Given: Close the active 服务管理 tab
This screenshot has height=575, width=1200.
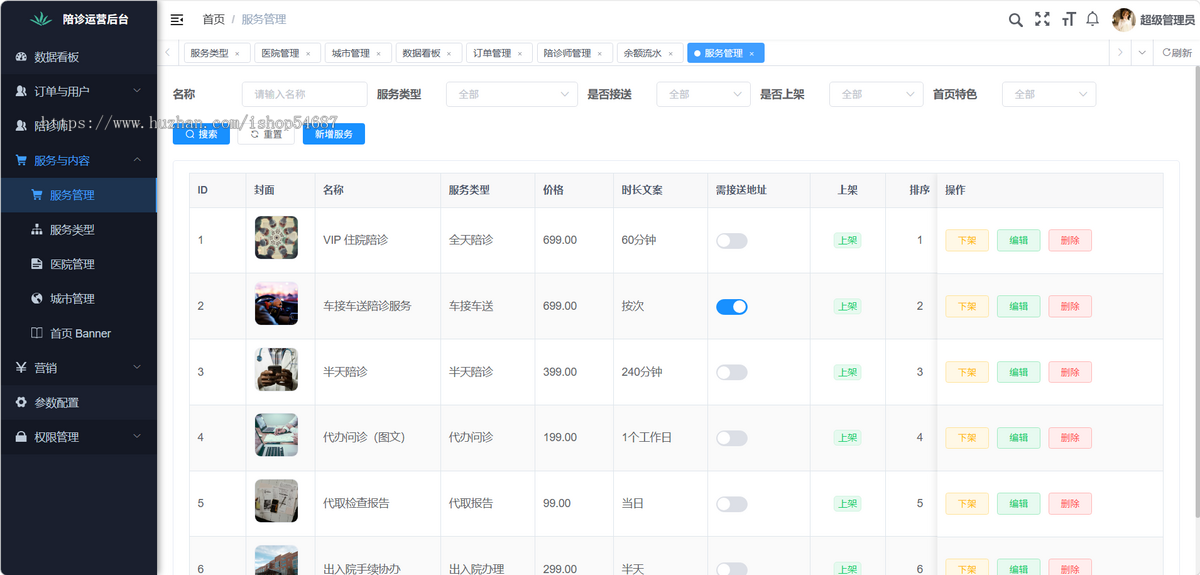Looking at the screenshot, I should point(752,54).
